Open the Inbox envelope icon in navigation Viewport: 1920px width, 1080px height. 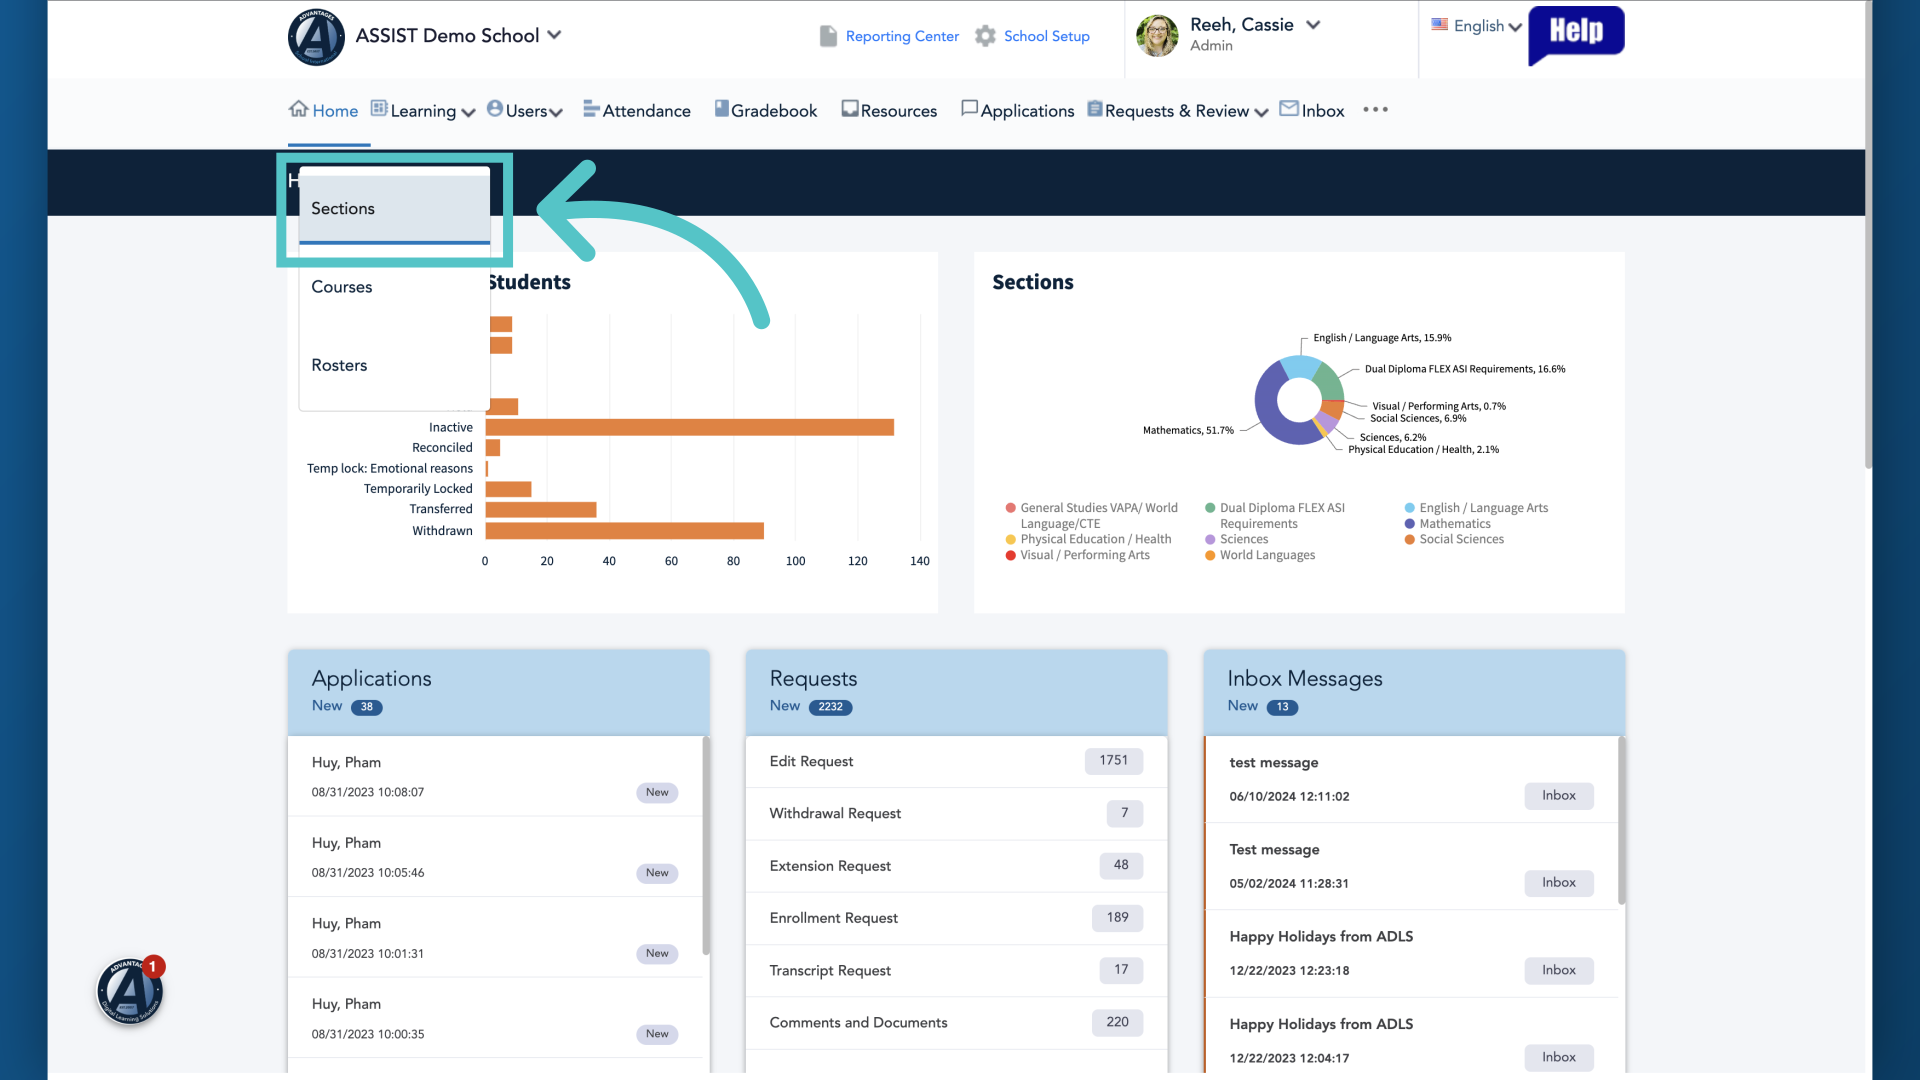tap(1289, 108)
